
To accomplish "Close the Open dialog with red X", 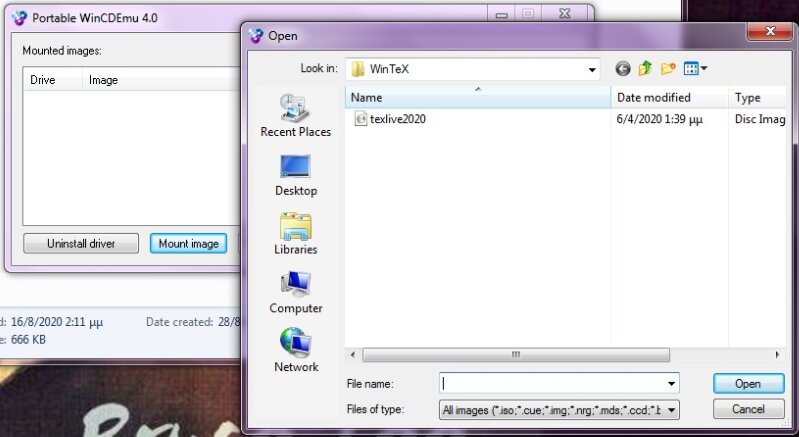I will click(770, 32).
